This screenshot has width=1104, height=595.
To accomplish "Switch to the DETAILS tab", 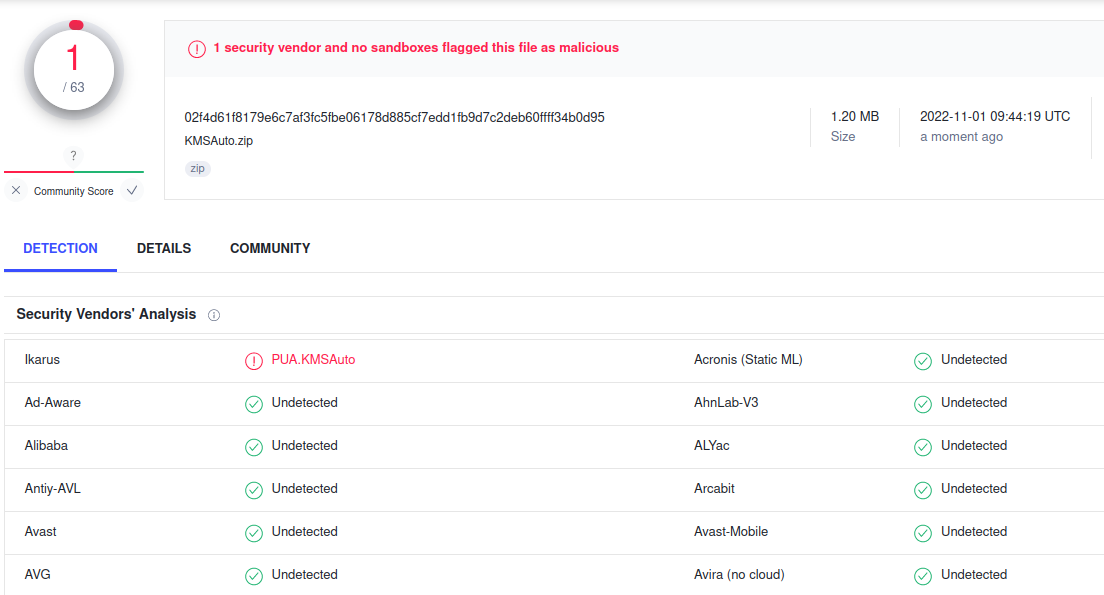I will (164, 249).
